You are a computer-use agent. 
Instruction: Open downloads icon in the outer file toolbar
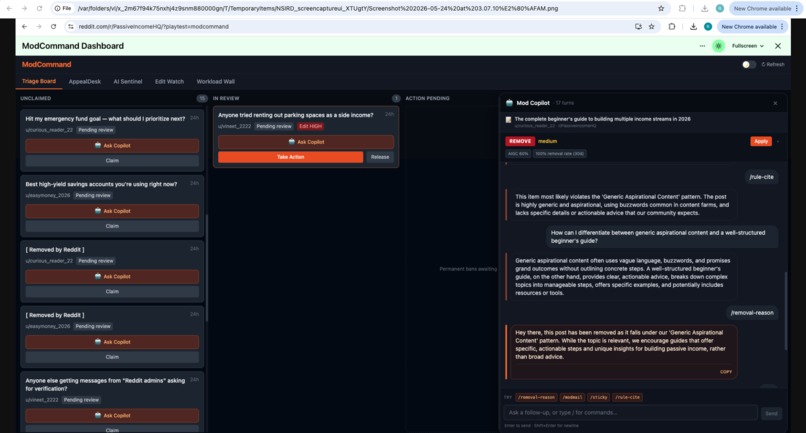pos(704,8)
